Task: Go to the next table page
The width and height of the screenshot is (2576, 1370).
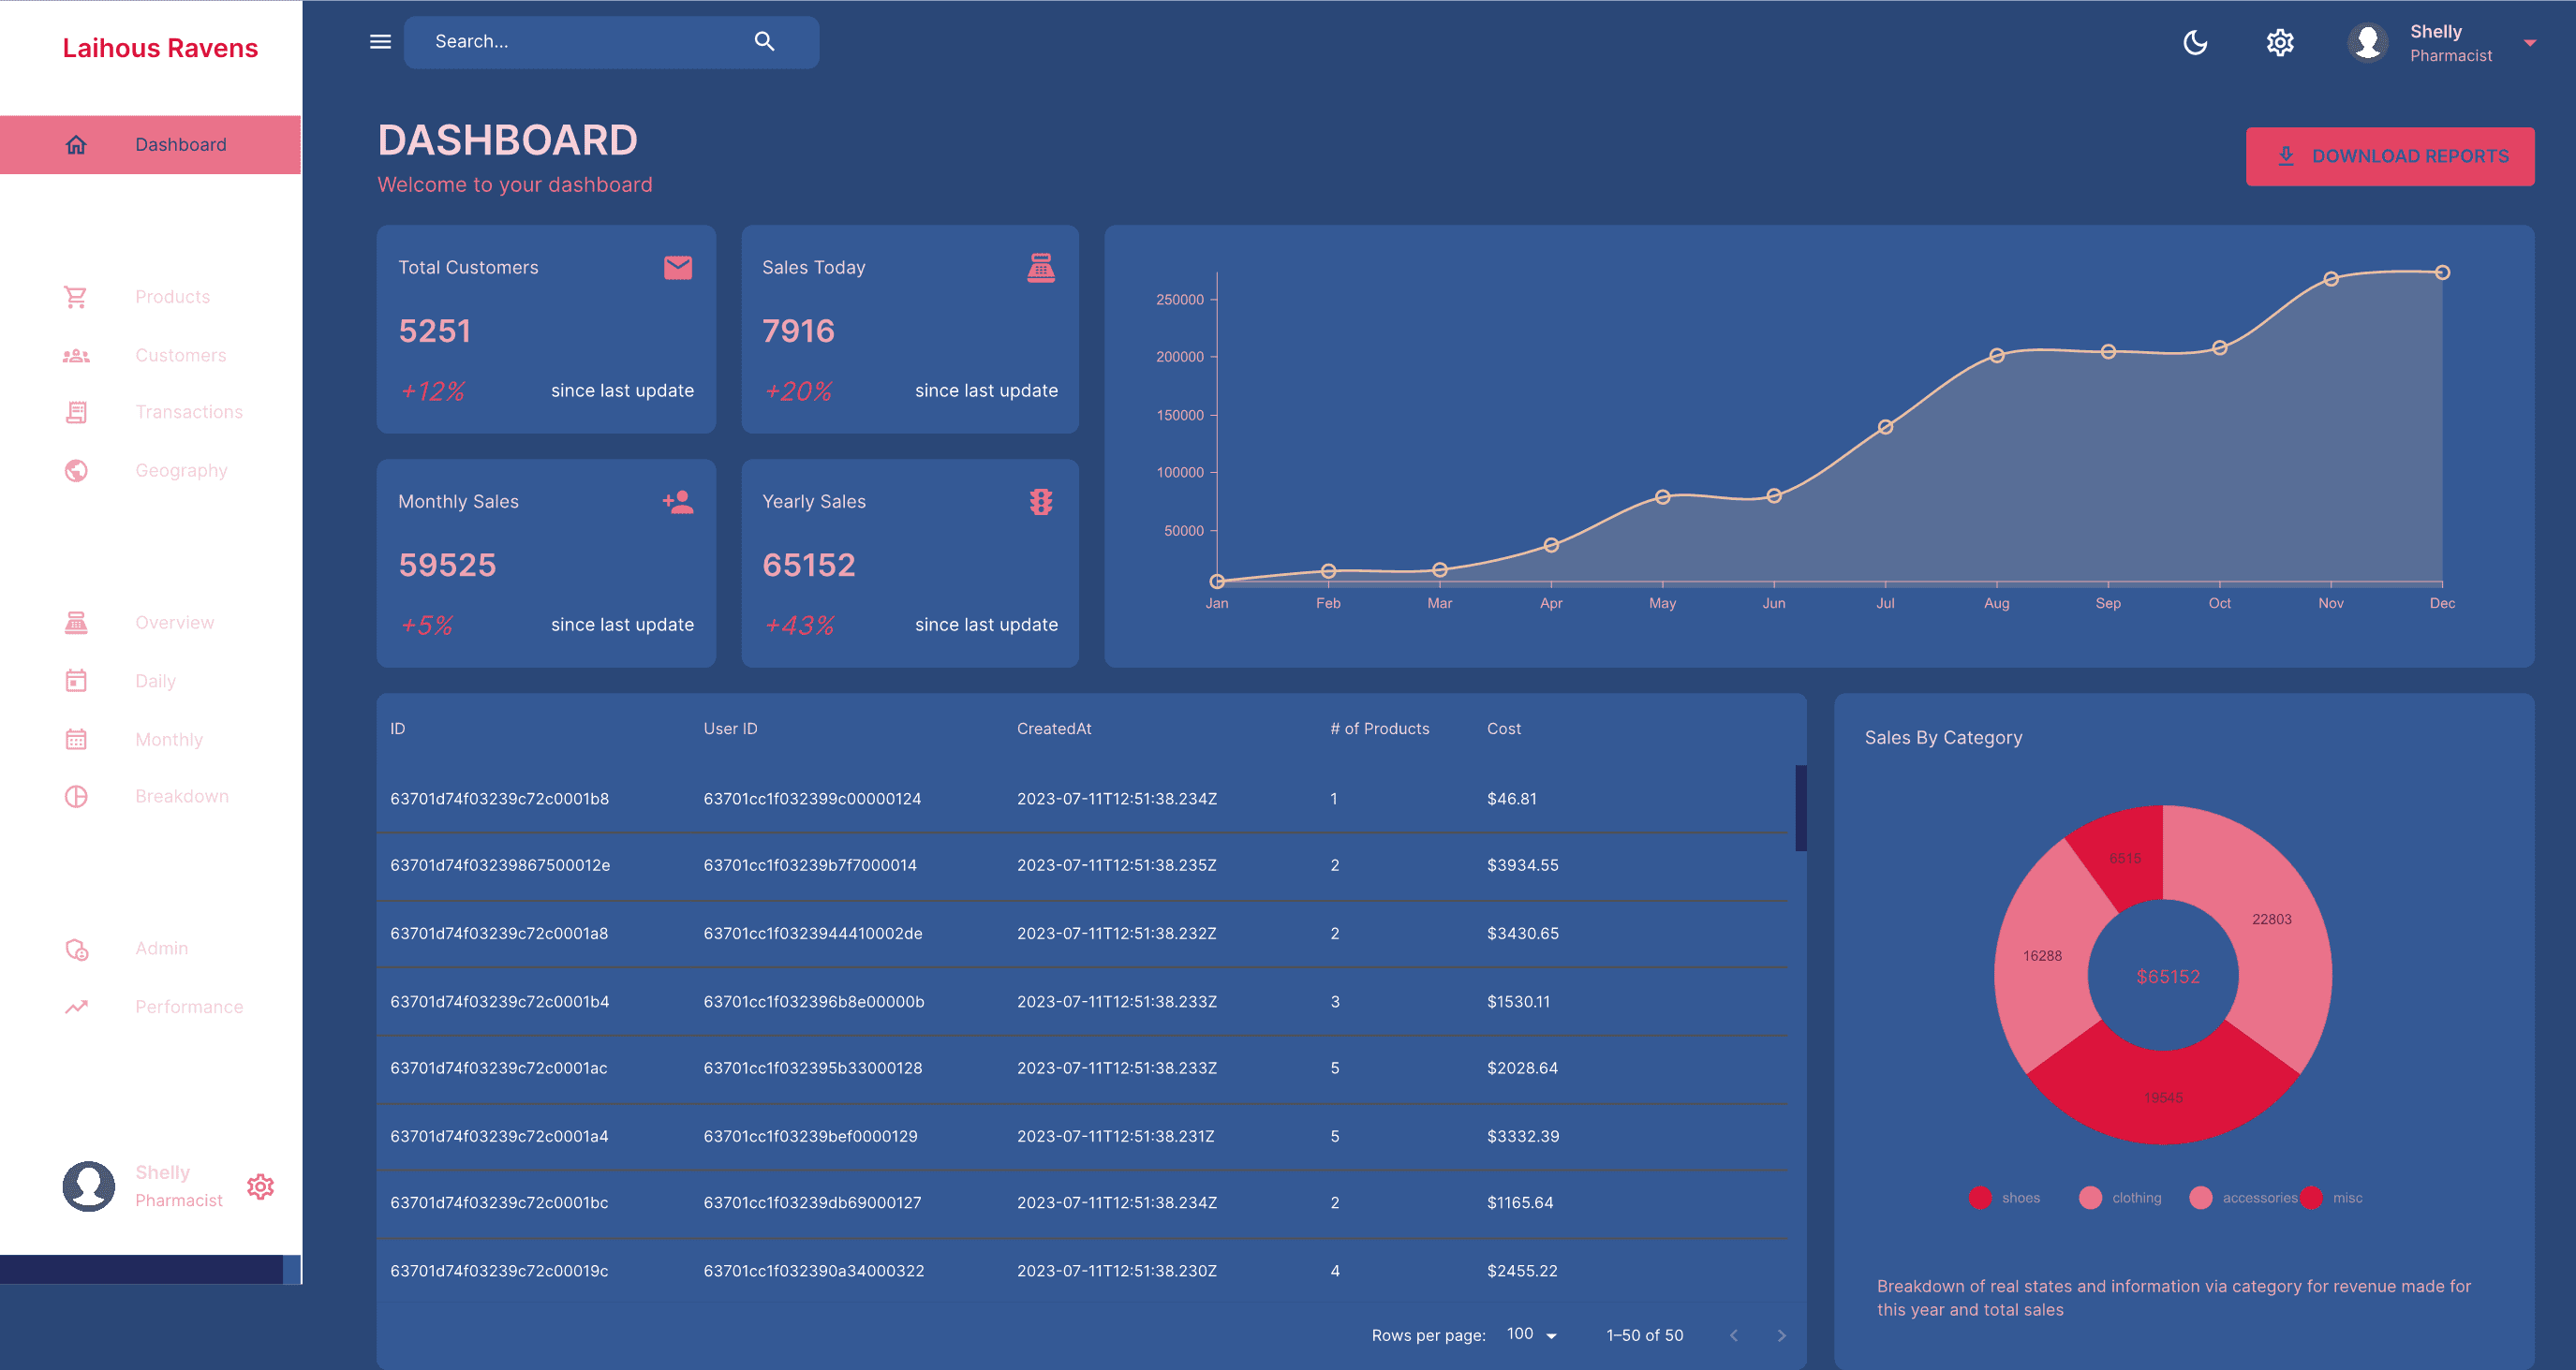Action: pyautogui.click(x=1781, y=1336)
